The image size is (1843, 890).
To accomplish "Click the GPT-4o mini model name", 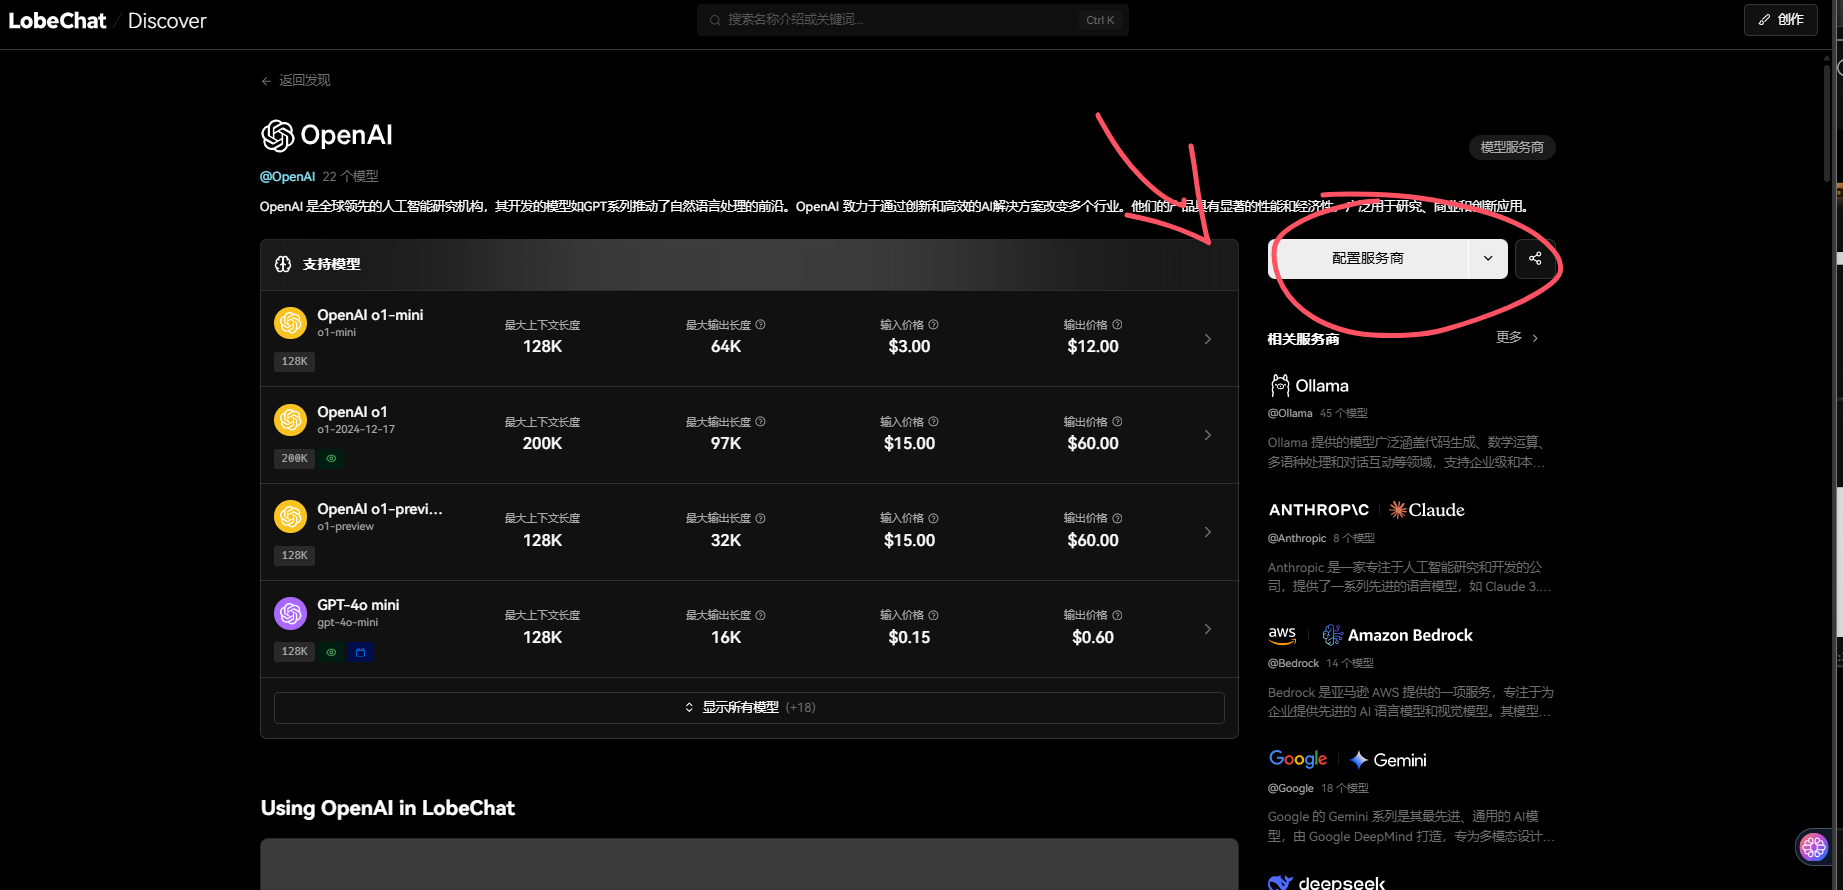I will coord(358,605).
